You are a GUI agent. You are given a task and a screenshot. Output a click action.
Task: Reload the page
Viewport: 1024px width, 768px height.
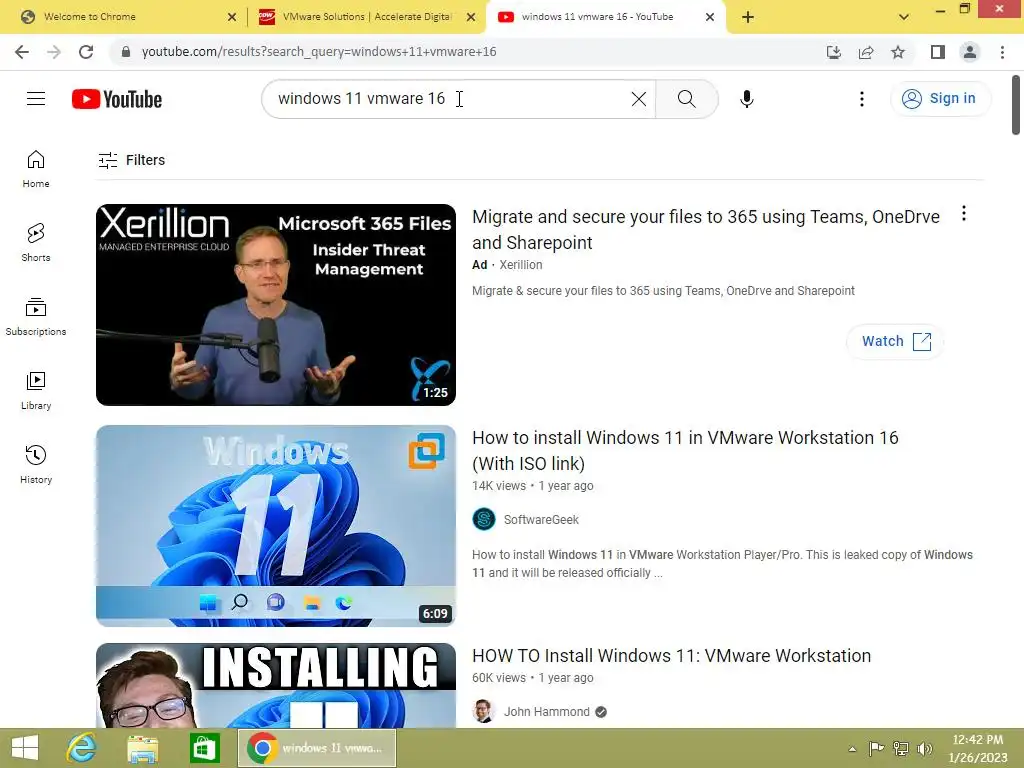[x=86, y=52]
